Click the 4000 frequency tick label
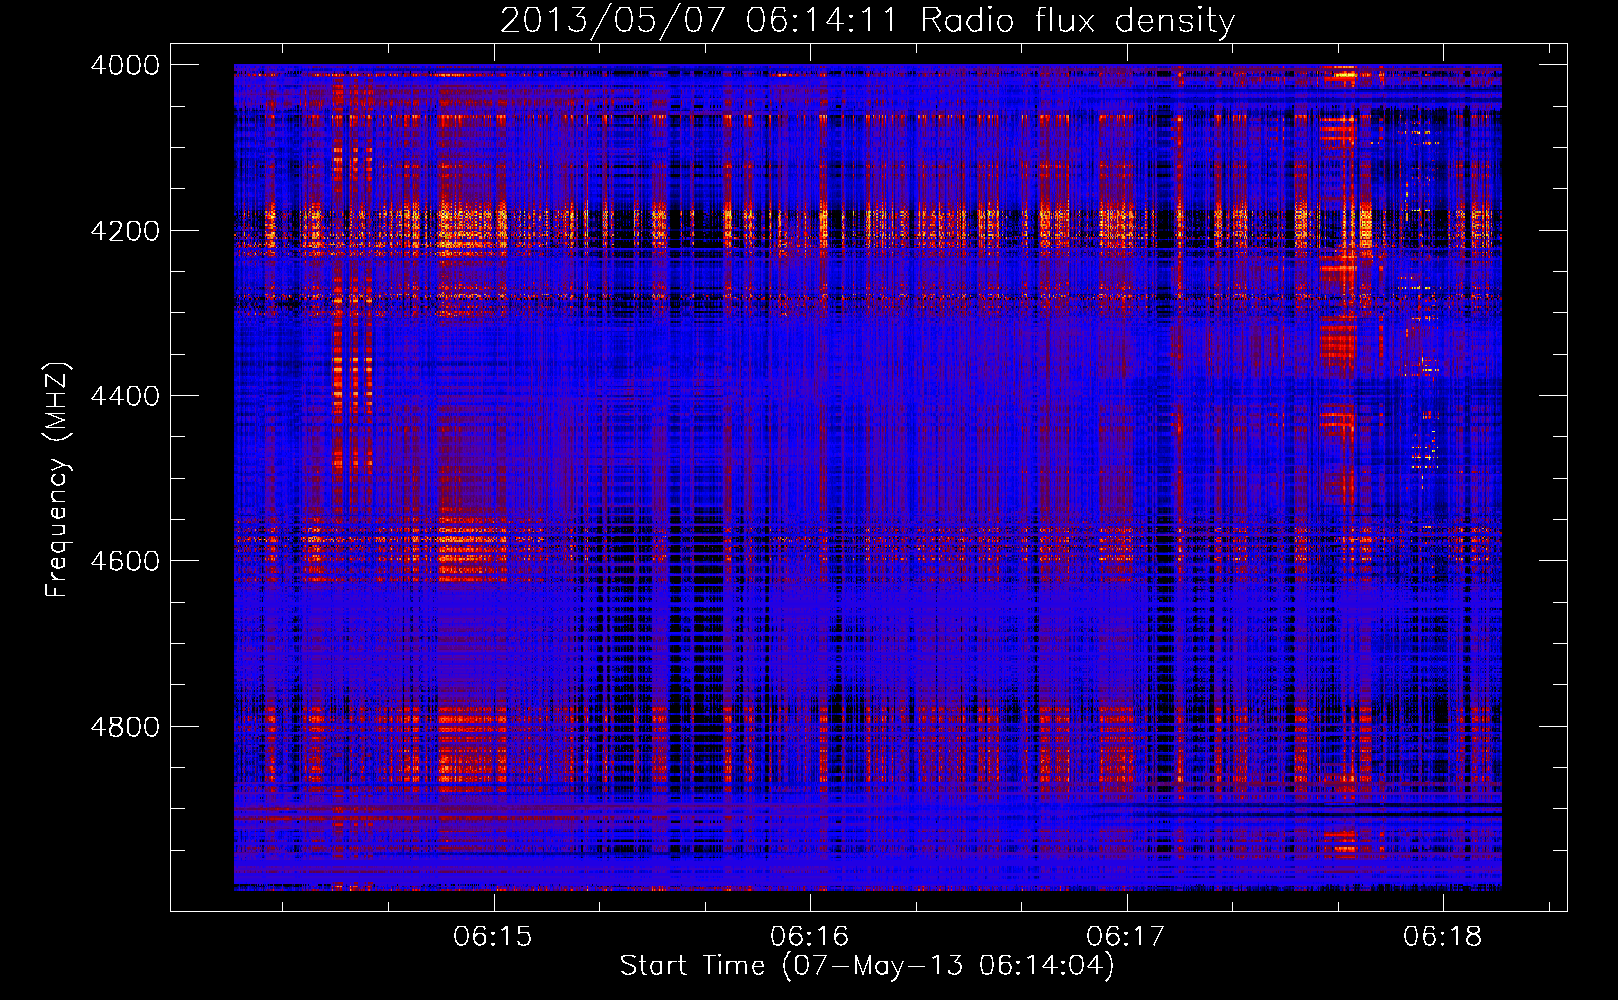The image size is (1618, 1000). click(125, 65)
